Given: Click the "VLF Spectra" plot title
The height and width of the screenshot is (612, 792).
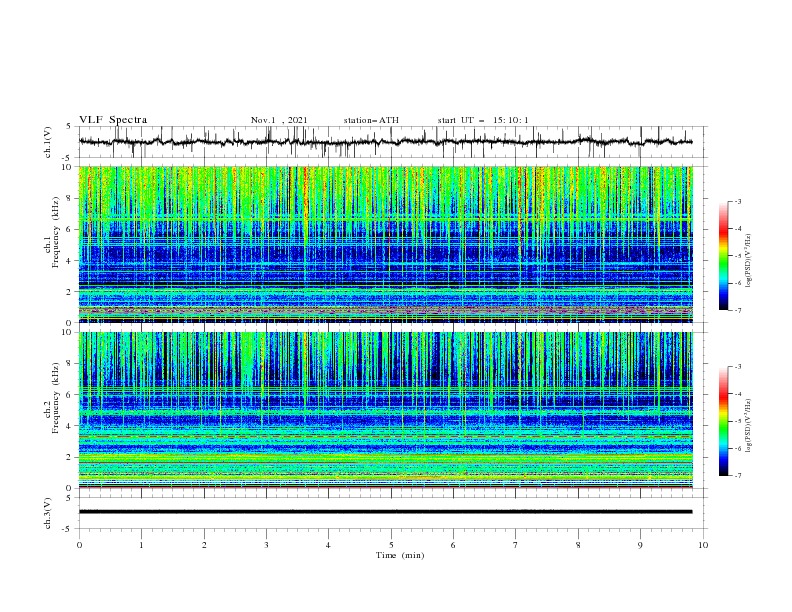Looking at the screenshot, I should coord(113,120).
